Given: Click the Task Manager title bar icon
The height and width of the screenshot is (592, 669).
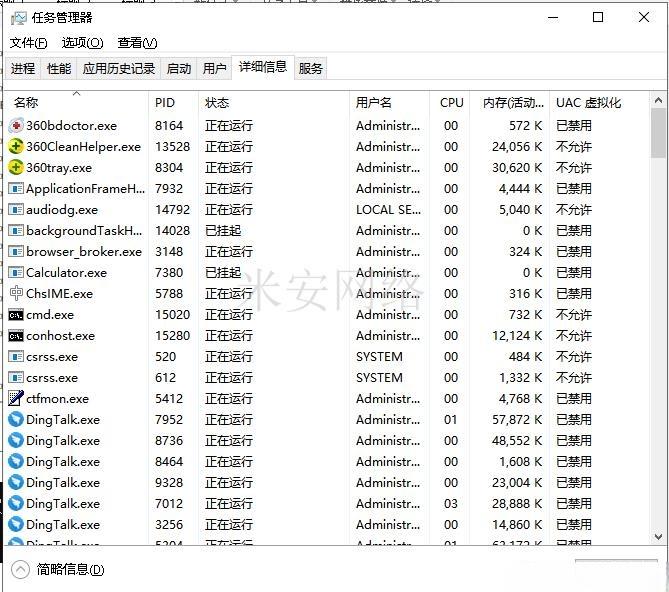Looking at the screenshot, I should tap(18, 18).
